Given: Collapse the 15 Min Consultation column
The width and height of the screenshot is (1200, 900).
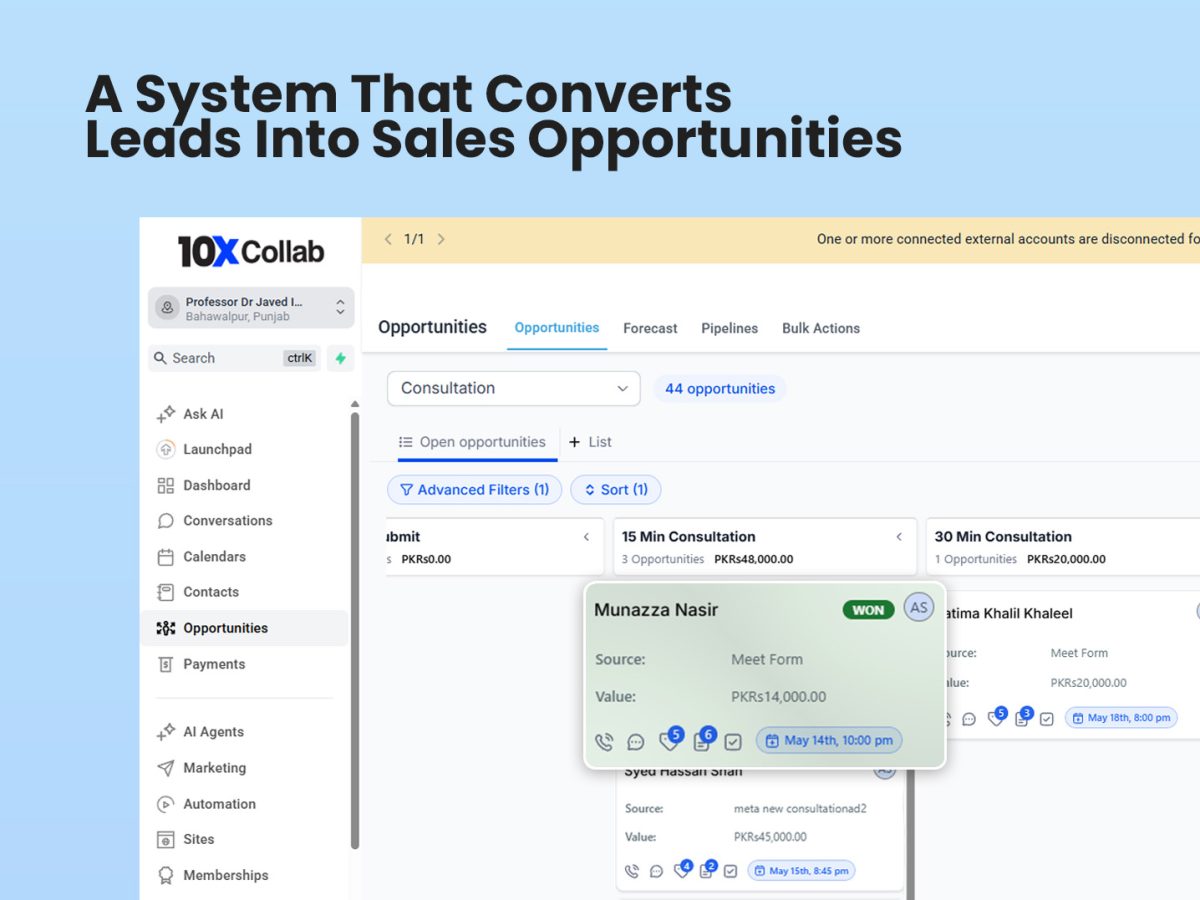Looking at the screenshot, I should point(899,537).
